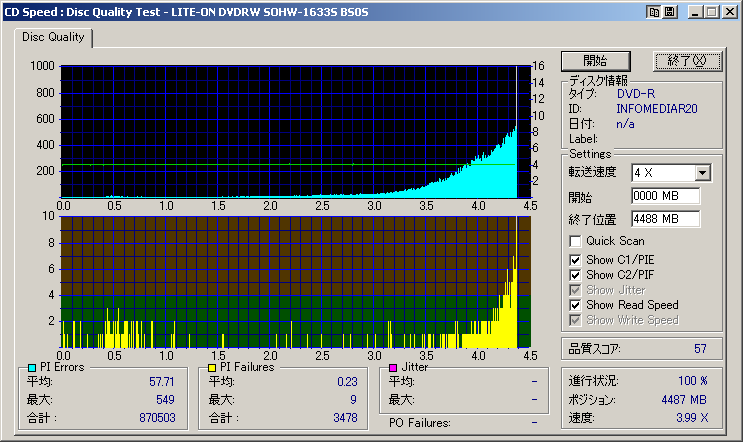
Task: Click the PI Errors maximum 549
Action: click(165, 400)
